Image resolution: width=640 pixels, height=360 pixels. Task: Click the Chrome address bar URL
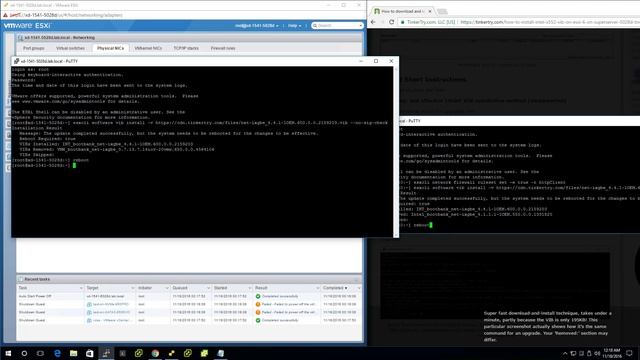pyautogui.click(x=550, y=22)
